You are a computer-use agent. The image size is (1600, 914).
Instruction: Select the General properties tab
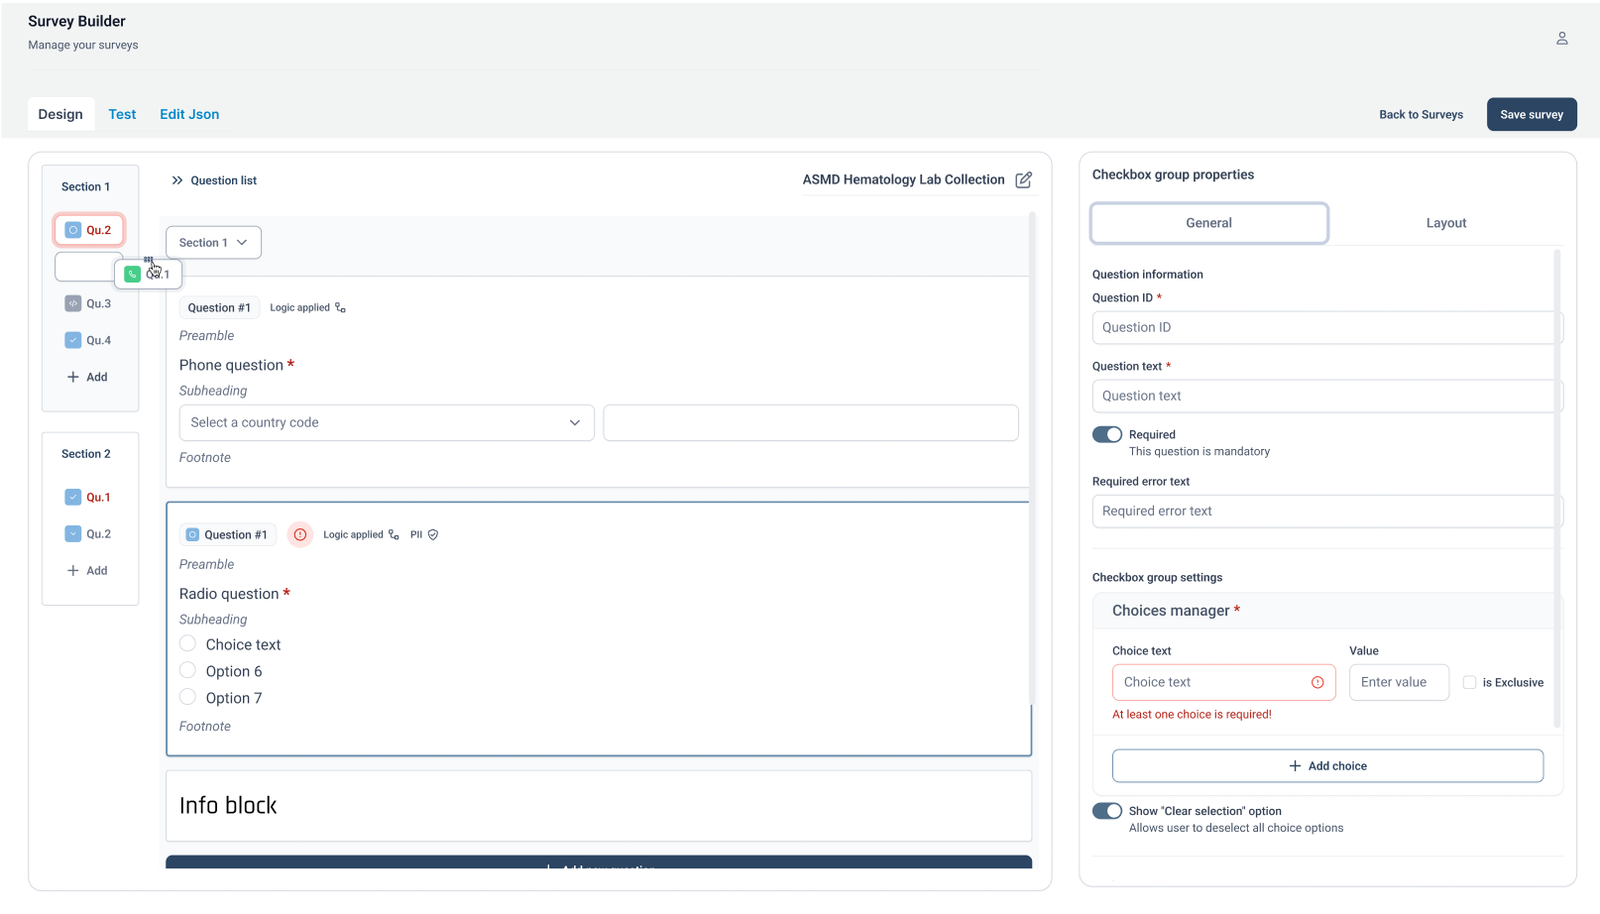(1209, 223)
